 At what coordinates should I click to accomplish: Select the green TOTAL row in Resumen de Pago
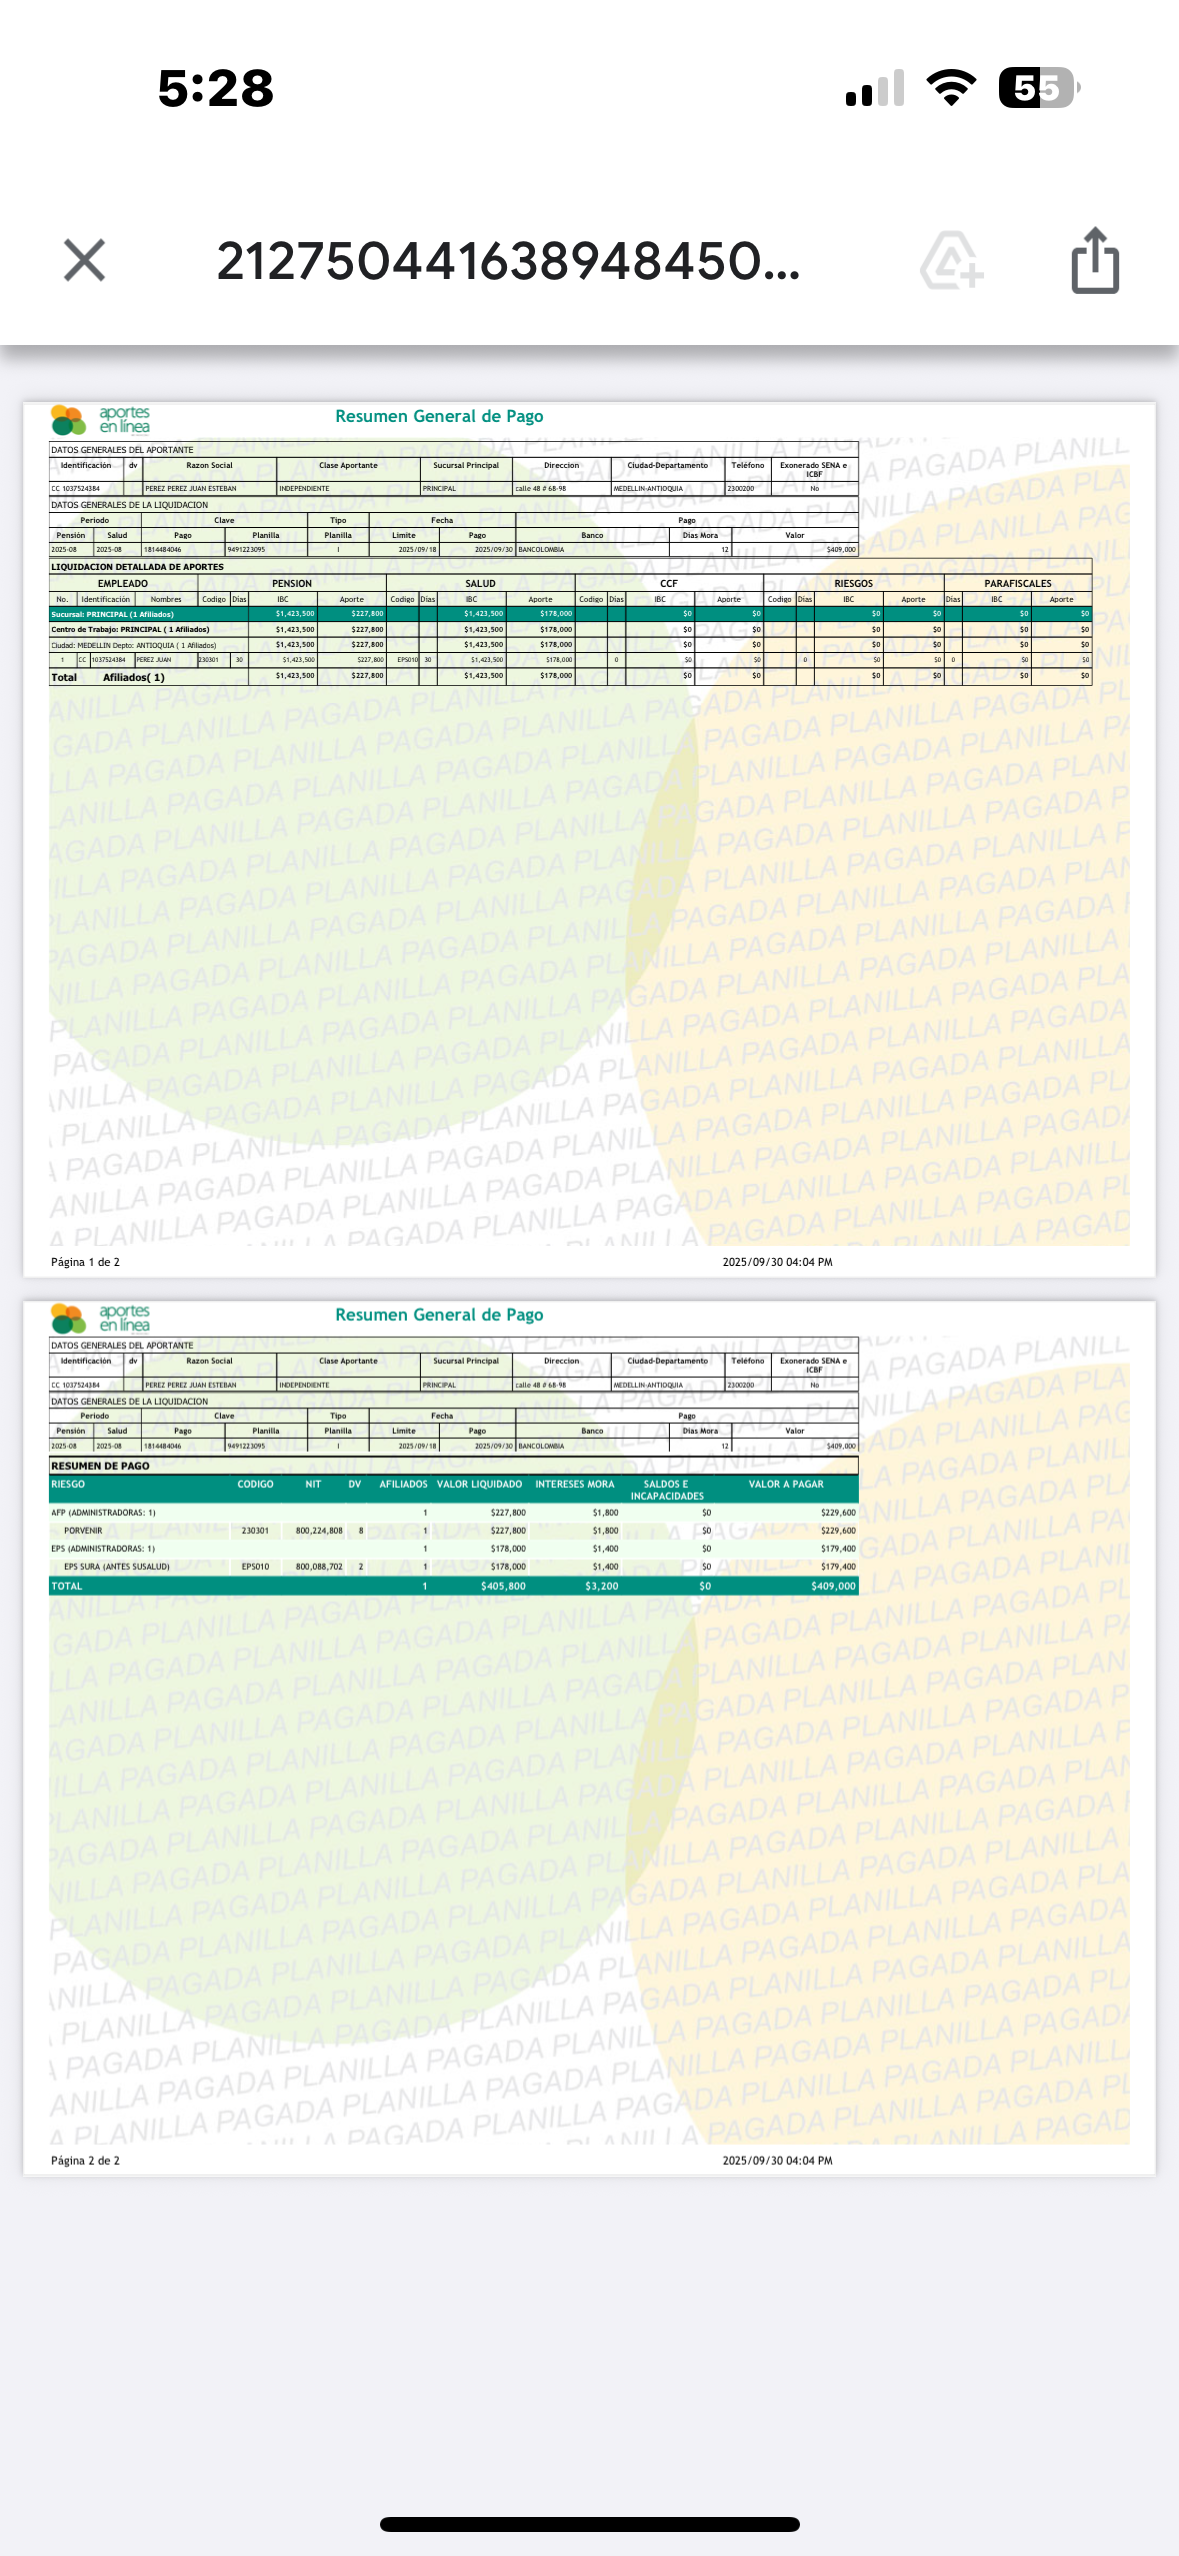point(453,1586)
